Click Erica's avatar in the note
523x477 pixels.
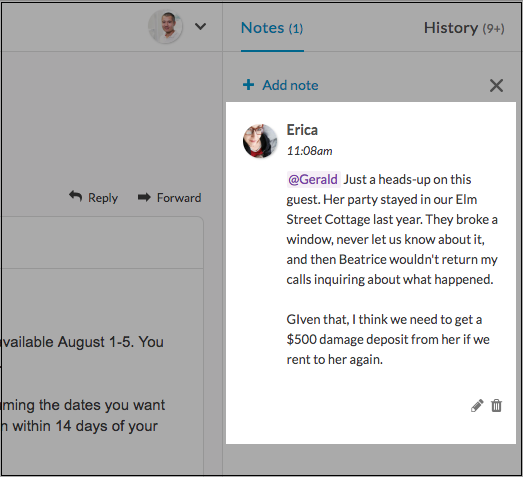pos(260,141)
